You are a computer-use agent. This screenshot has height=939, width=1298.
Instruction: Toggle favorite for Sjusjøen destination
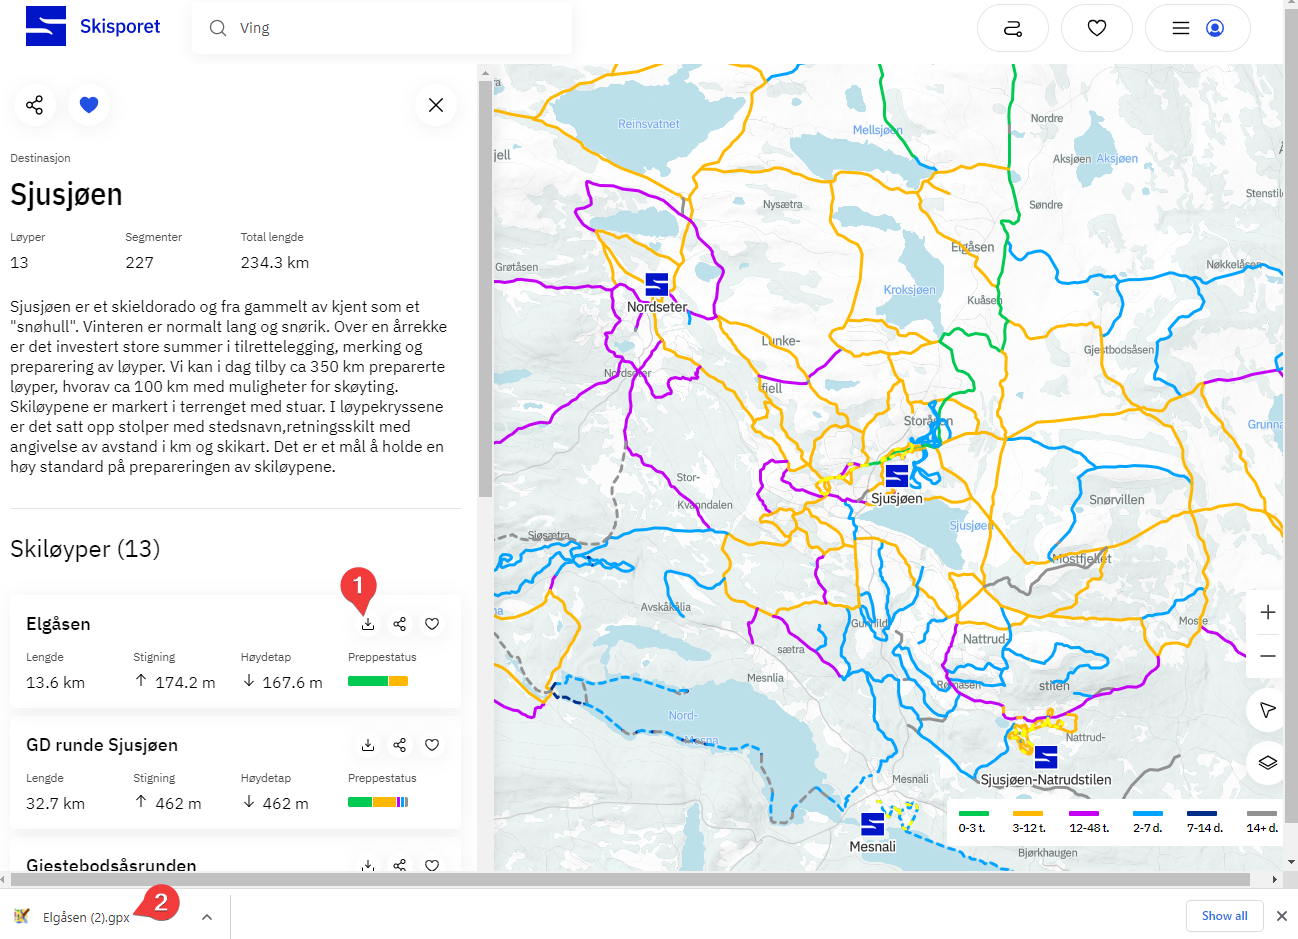coord(89,105)
